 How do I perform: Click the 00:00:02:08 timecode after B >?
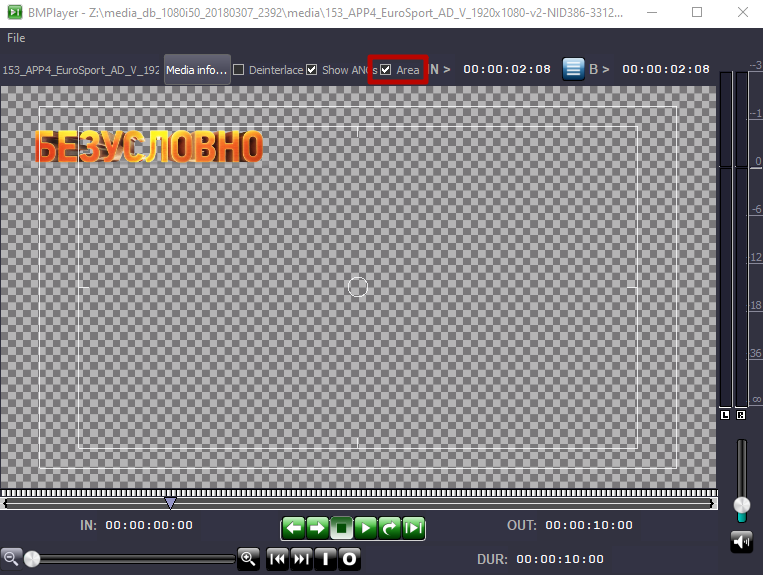click(x=666, y=70)
